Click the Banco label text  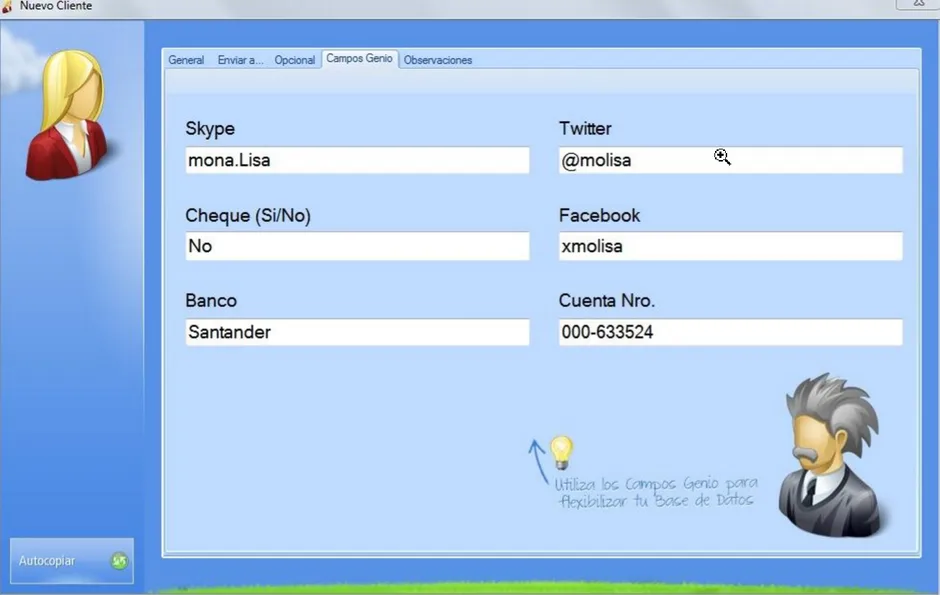point(211,300)
